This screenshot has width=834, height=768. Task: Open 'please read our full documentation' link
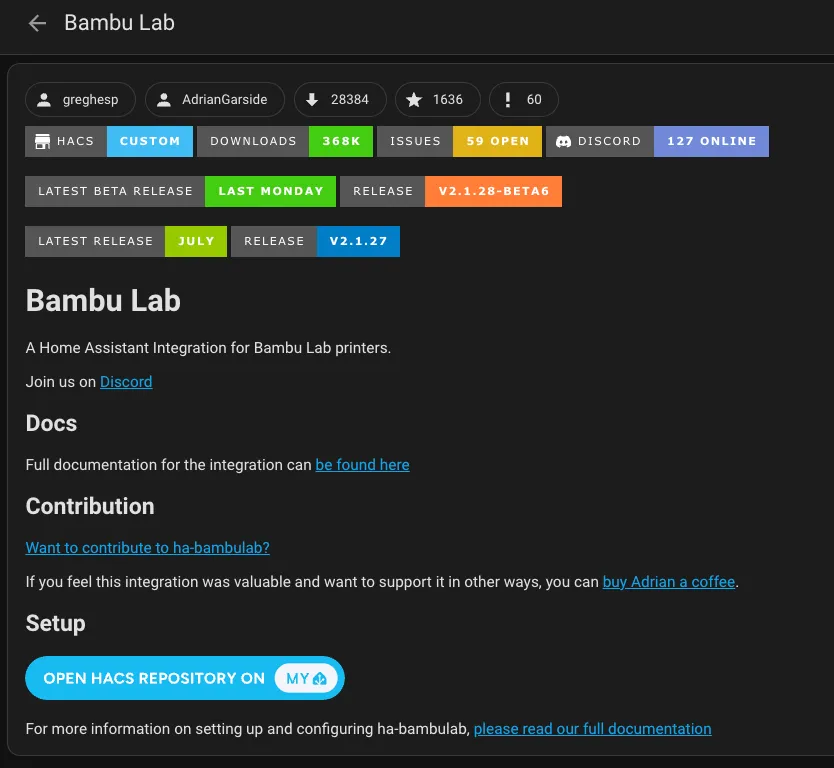(593, 729)
